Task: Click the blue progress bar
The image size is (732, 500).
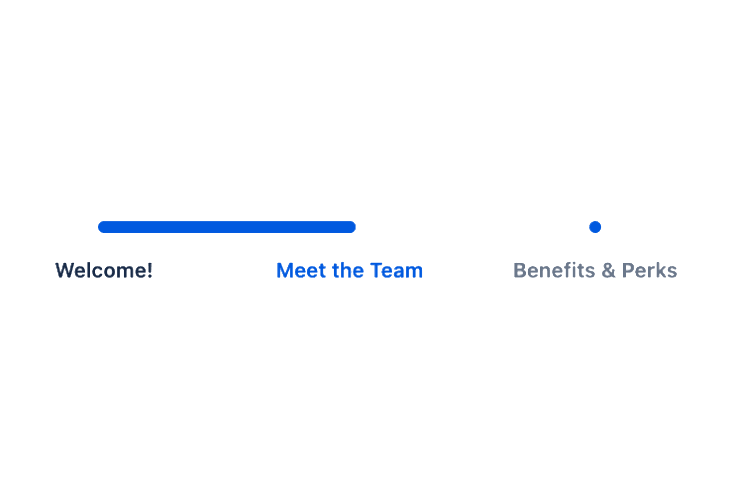Action: coord(227,227)
